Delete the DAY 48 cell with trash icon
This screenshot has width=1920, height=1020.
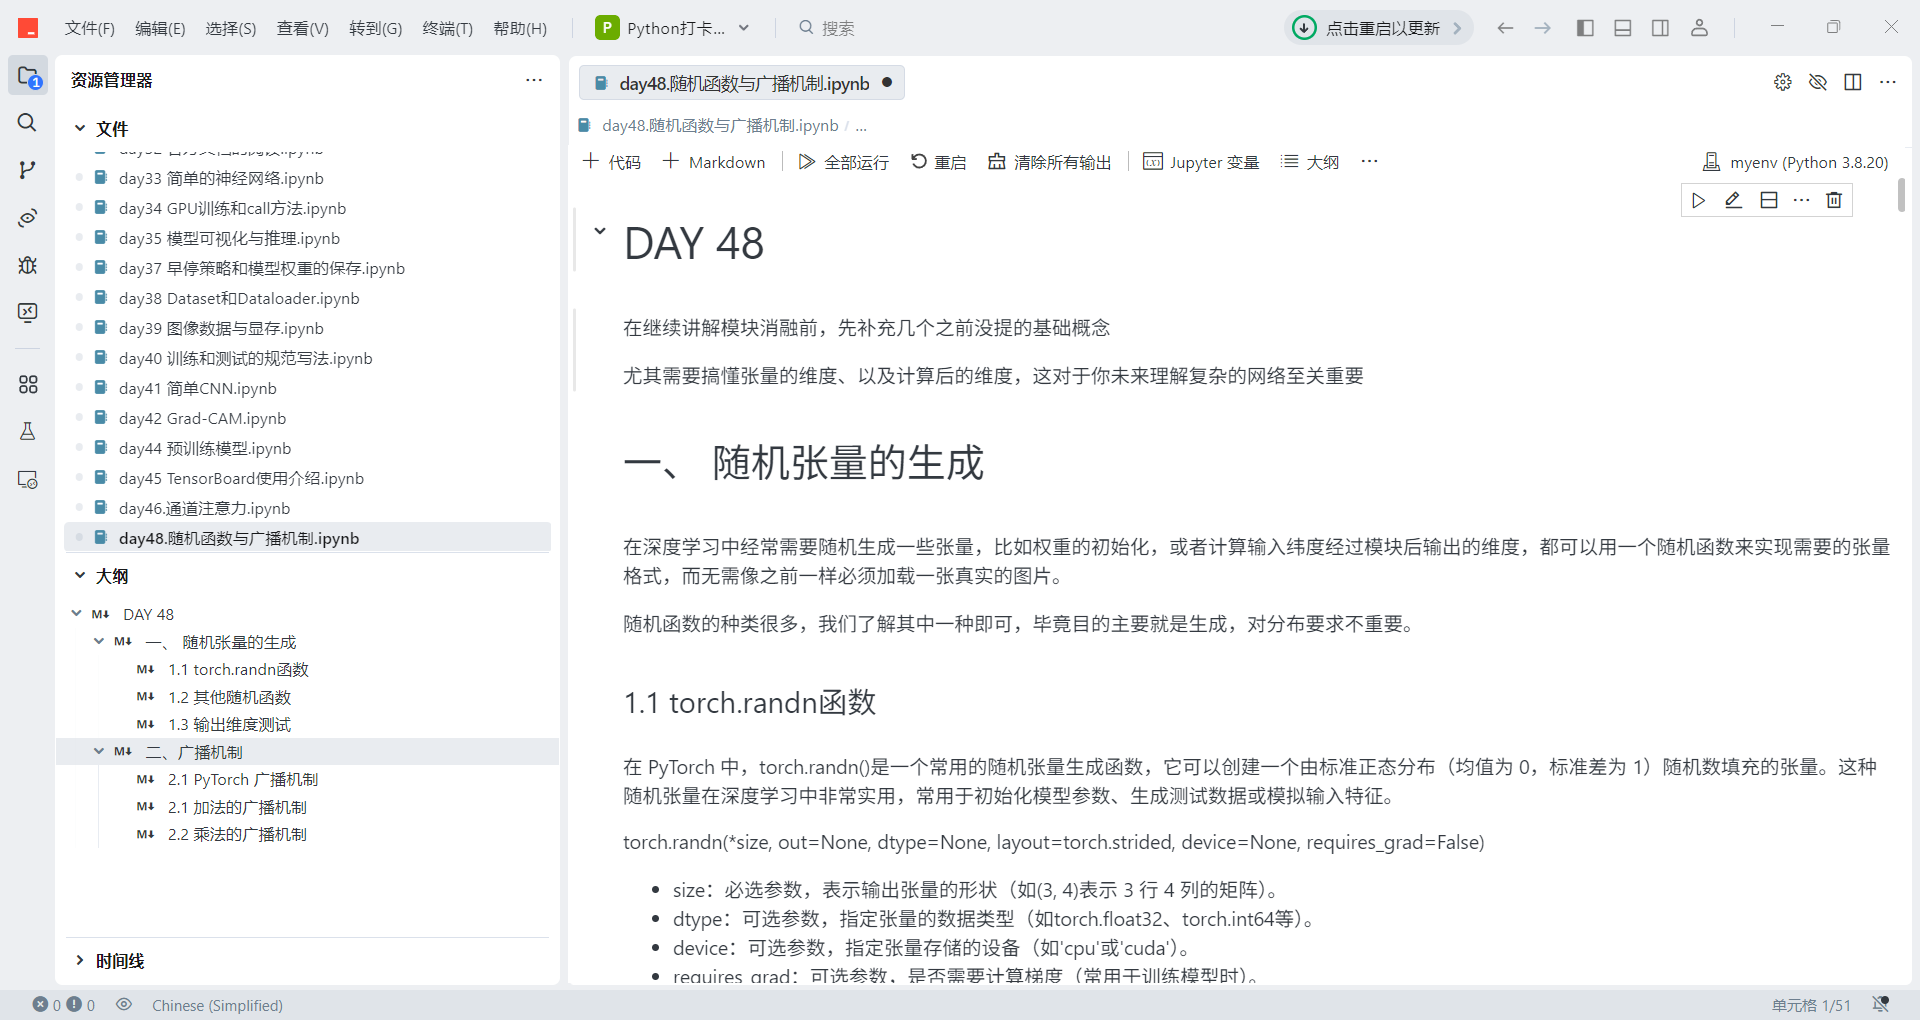click(x=1833, y=200)
